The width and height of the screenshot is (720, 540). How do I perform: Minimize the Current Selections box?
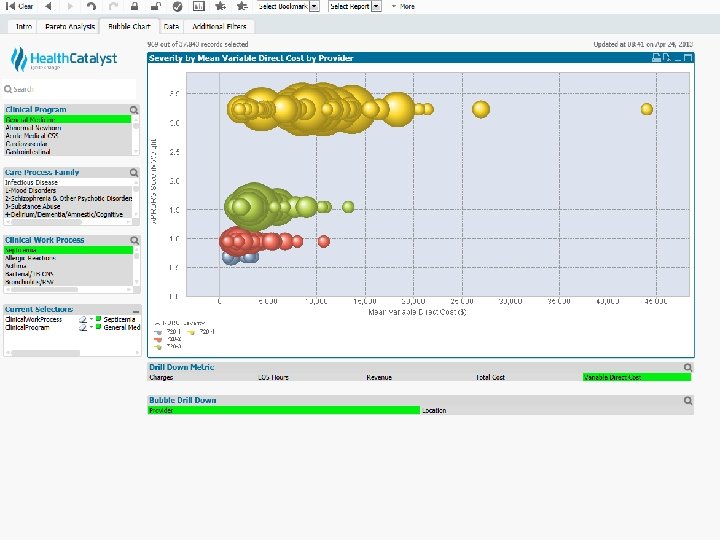click(135, 311)
